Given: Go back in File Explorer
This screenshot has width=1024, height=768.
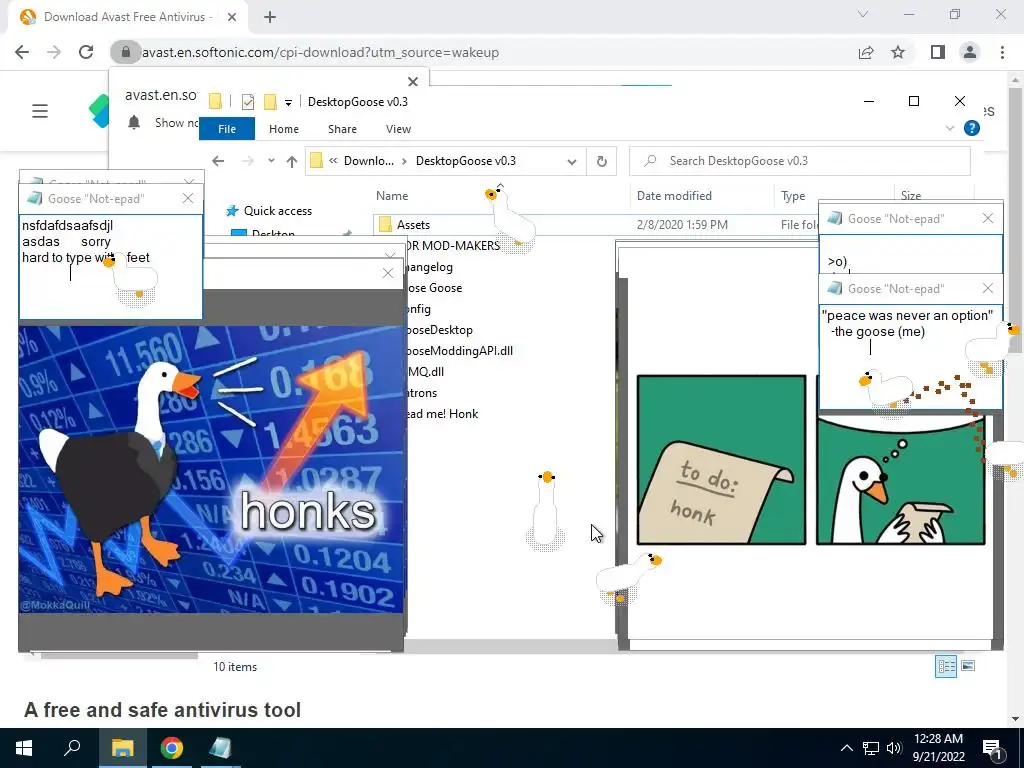Looking at the screenshot, I should [218, 161].
